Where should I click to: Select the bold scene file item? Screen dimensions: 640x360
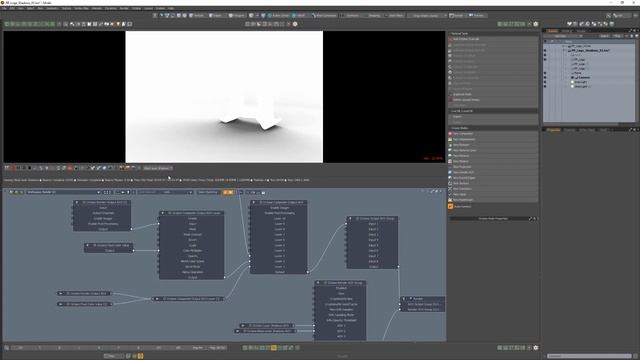(589, 51)
